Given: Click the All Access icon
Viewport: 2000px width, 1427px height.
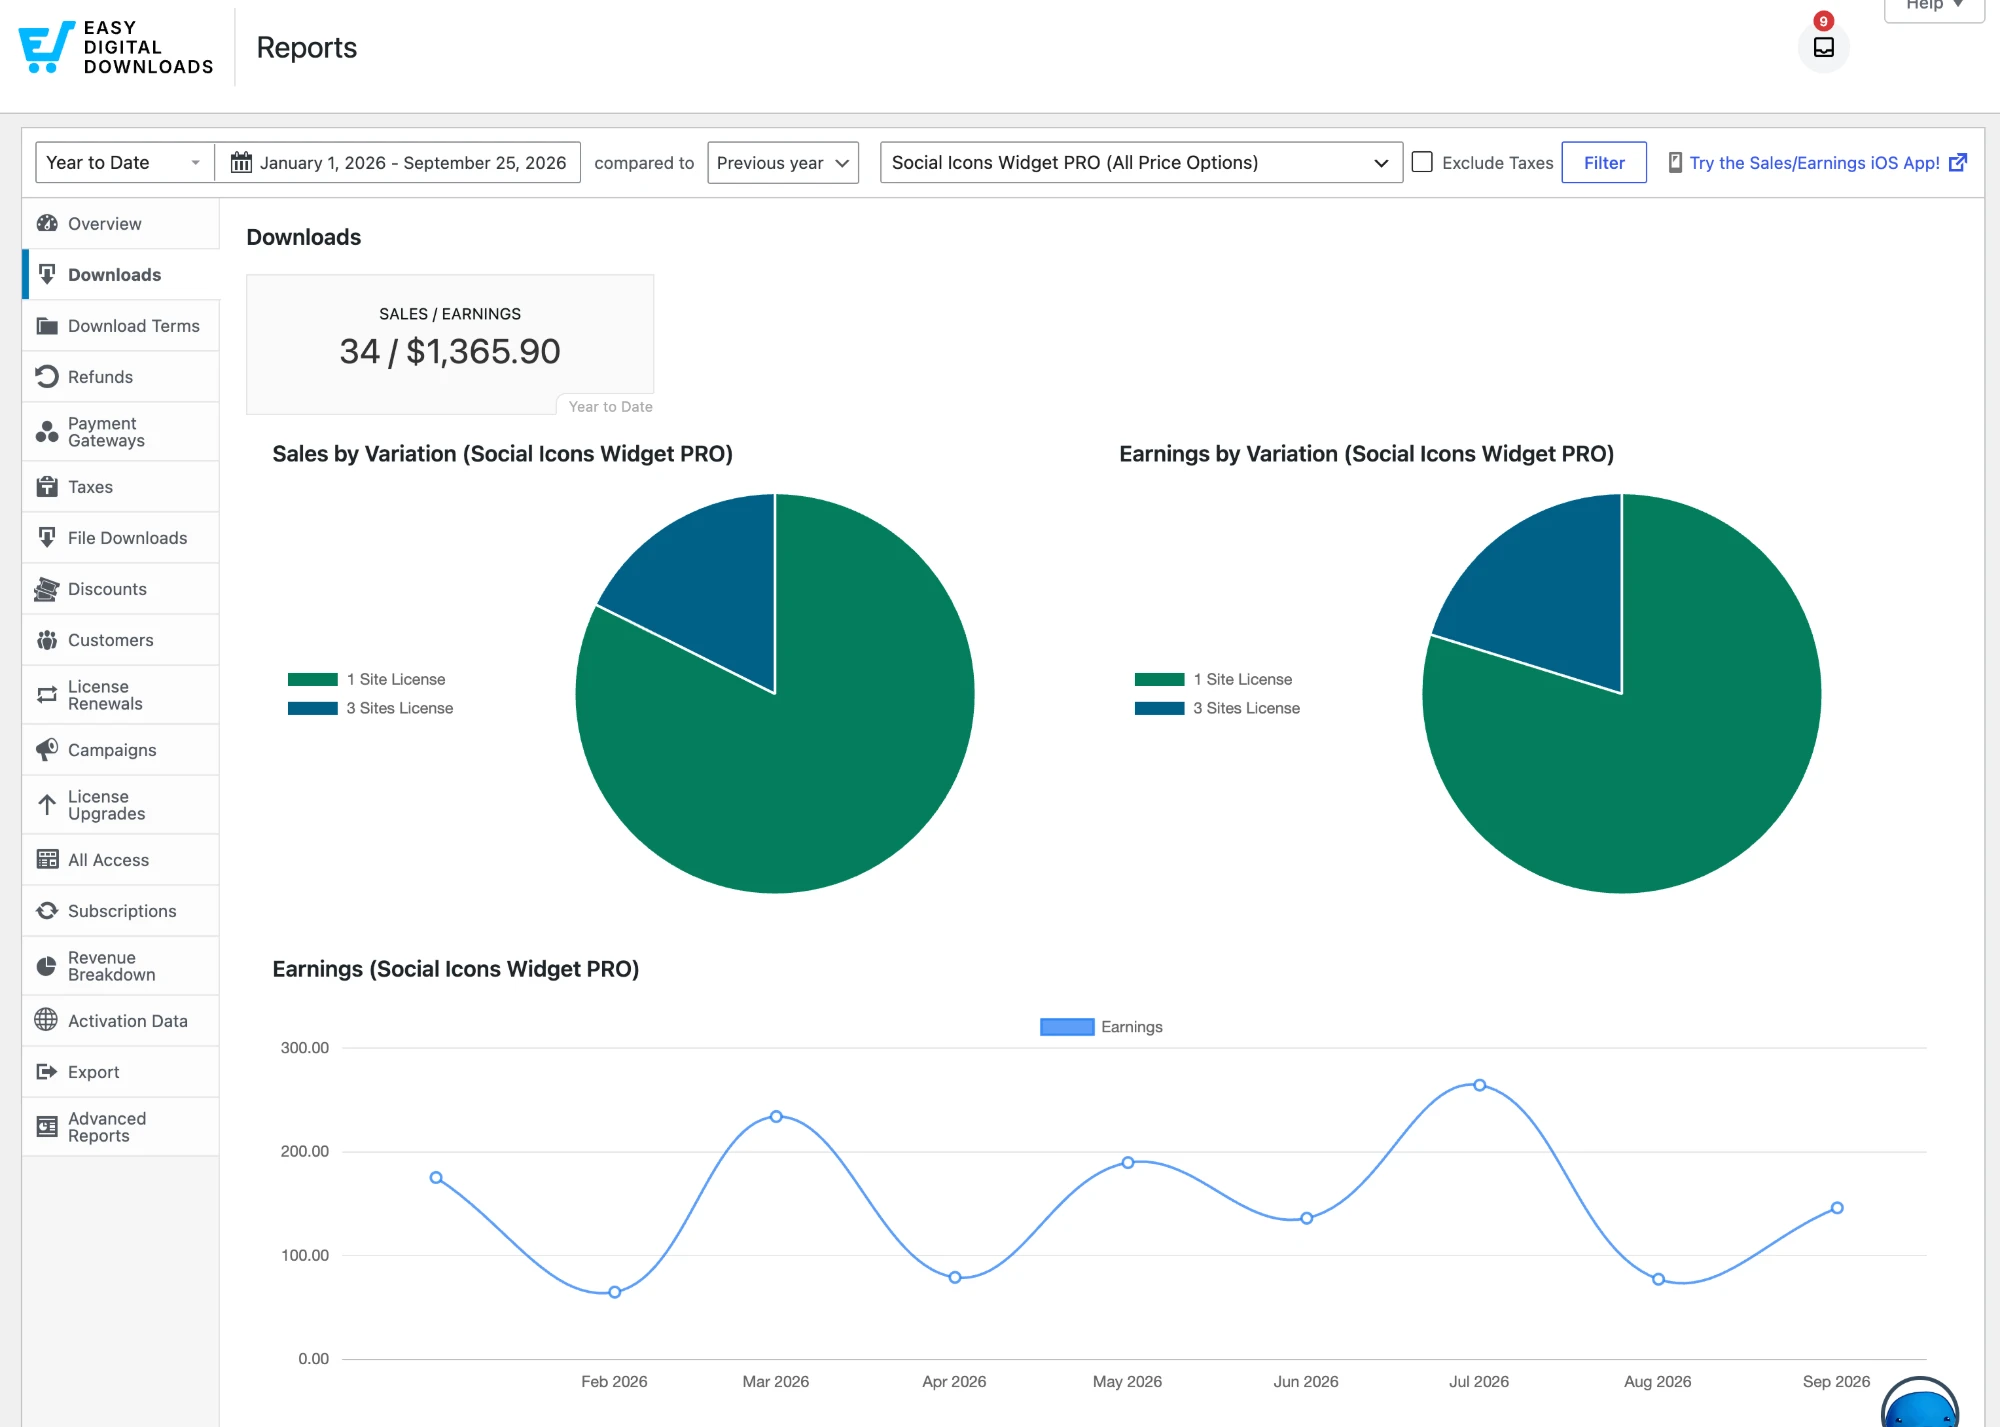Looking at the screenshot, I should pos(47,859).
